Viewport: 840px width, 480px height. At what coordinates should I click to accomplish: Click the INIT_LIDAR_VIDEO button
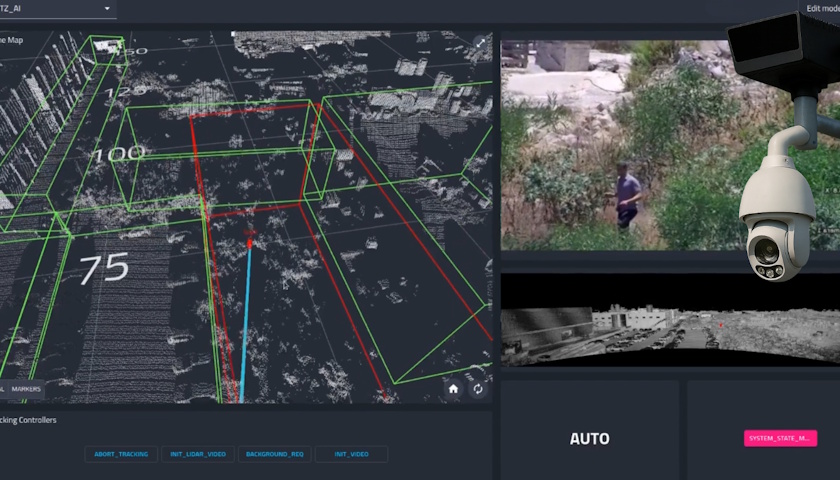pyautogui.click(x=197, y=454)
